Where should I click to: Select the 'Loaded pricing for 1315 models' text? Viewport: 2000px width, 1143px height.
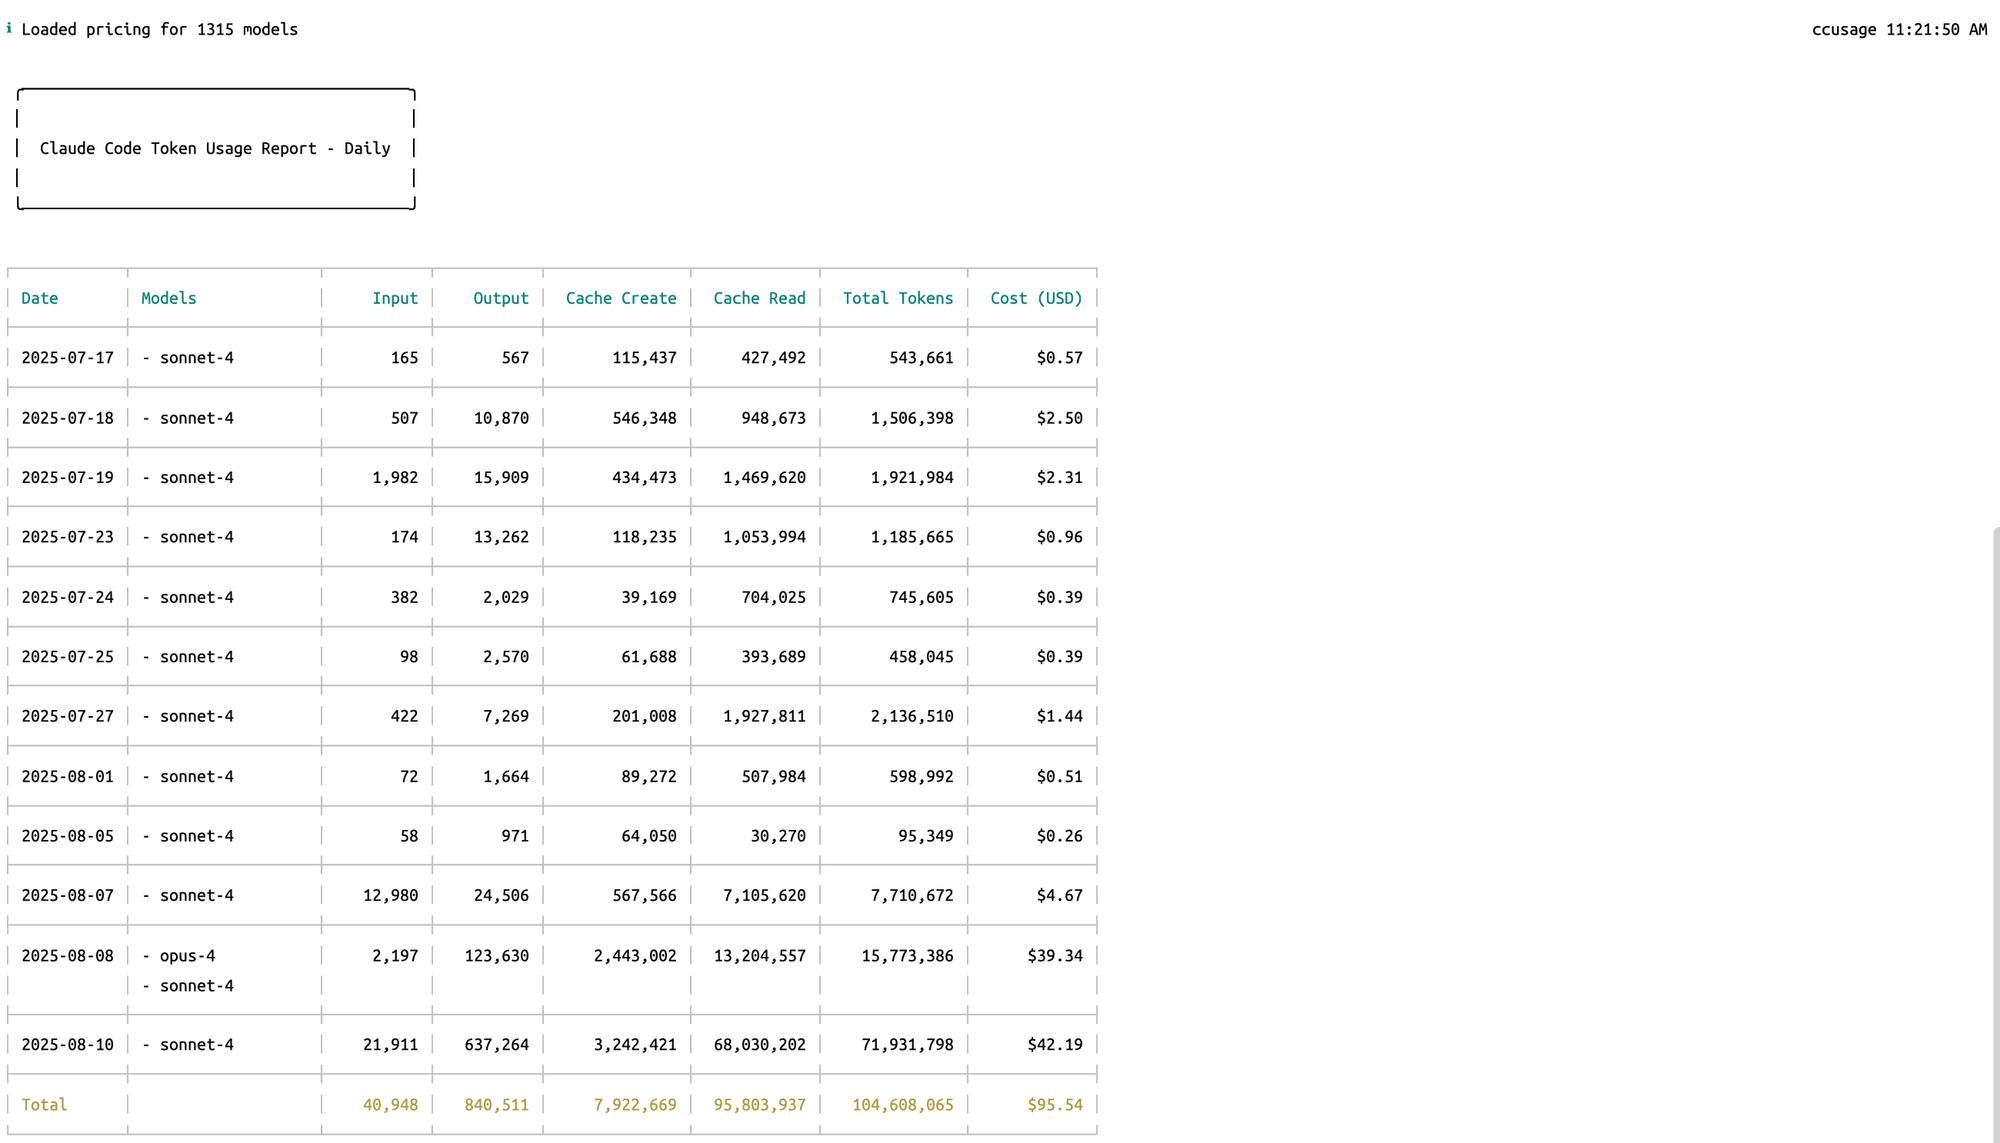click(160, 29)
